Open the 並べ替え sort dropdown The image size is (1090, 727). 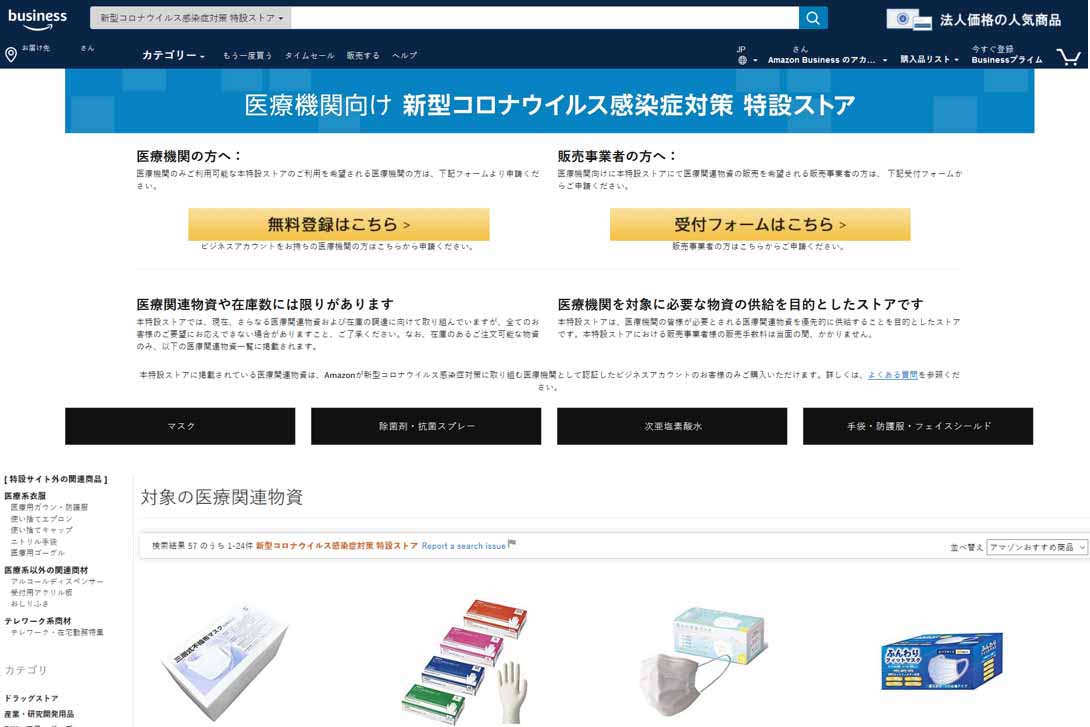click(x=1036, y=547)
